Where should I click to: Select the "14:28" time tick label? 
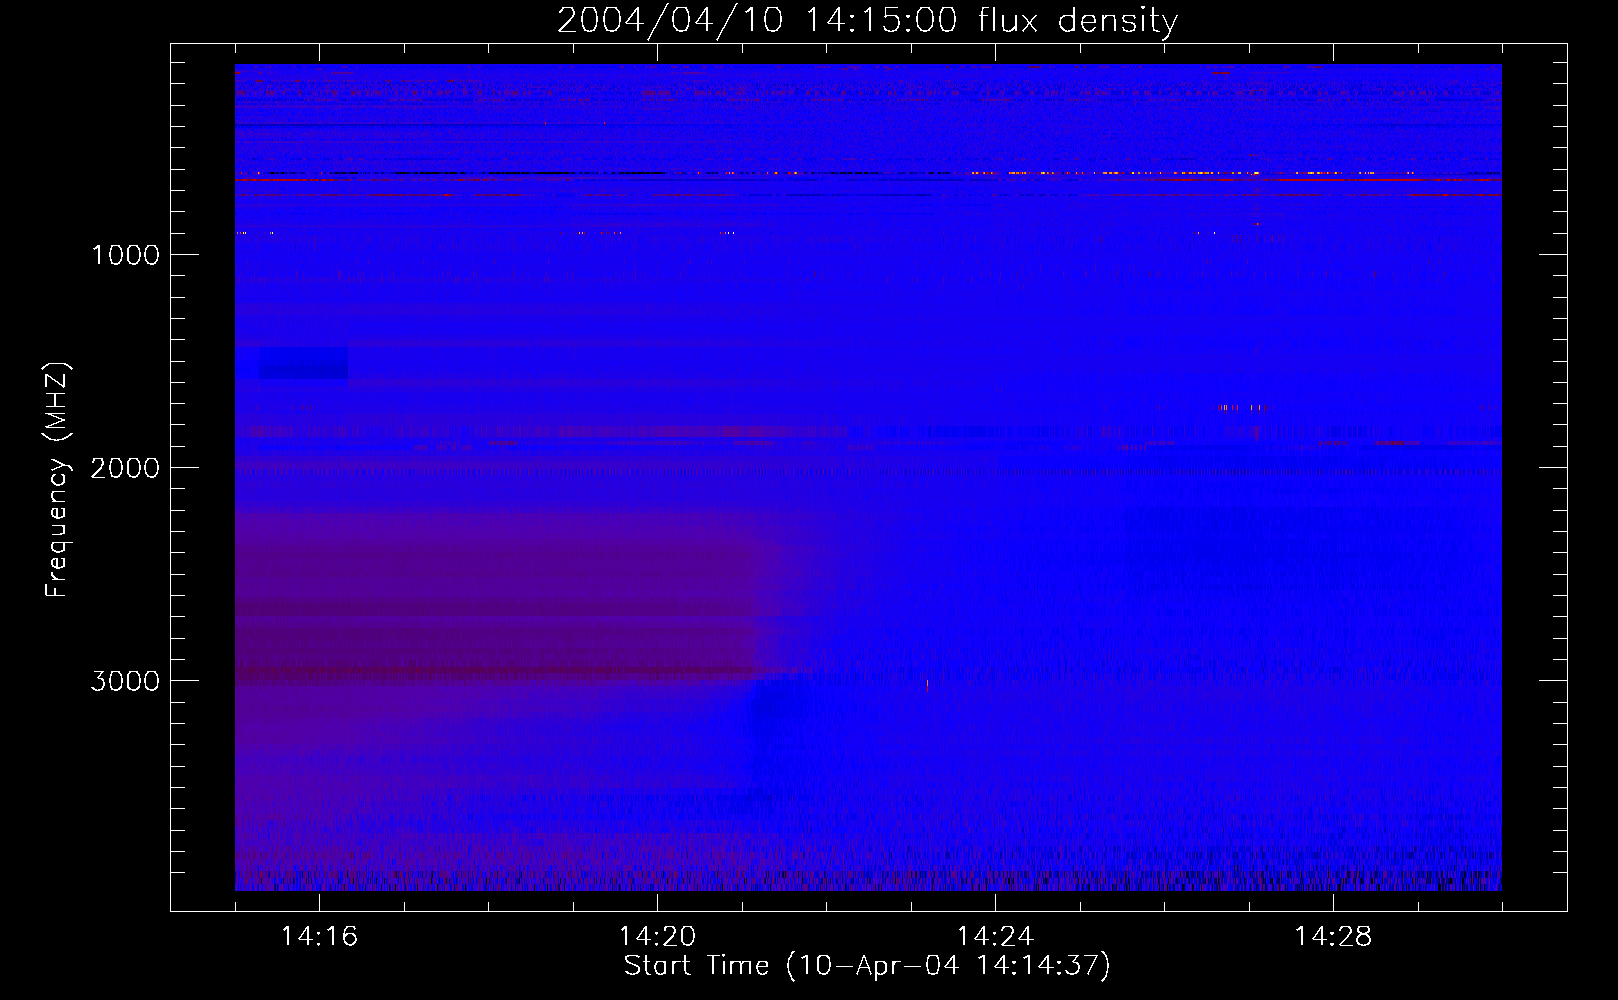tap(1333, 936)
